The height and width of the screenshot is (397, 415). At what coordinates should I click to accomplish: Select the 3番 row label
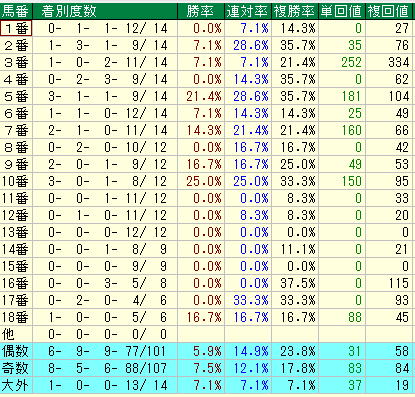coord(16,62)
